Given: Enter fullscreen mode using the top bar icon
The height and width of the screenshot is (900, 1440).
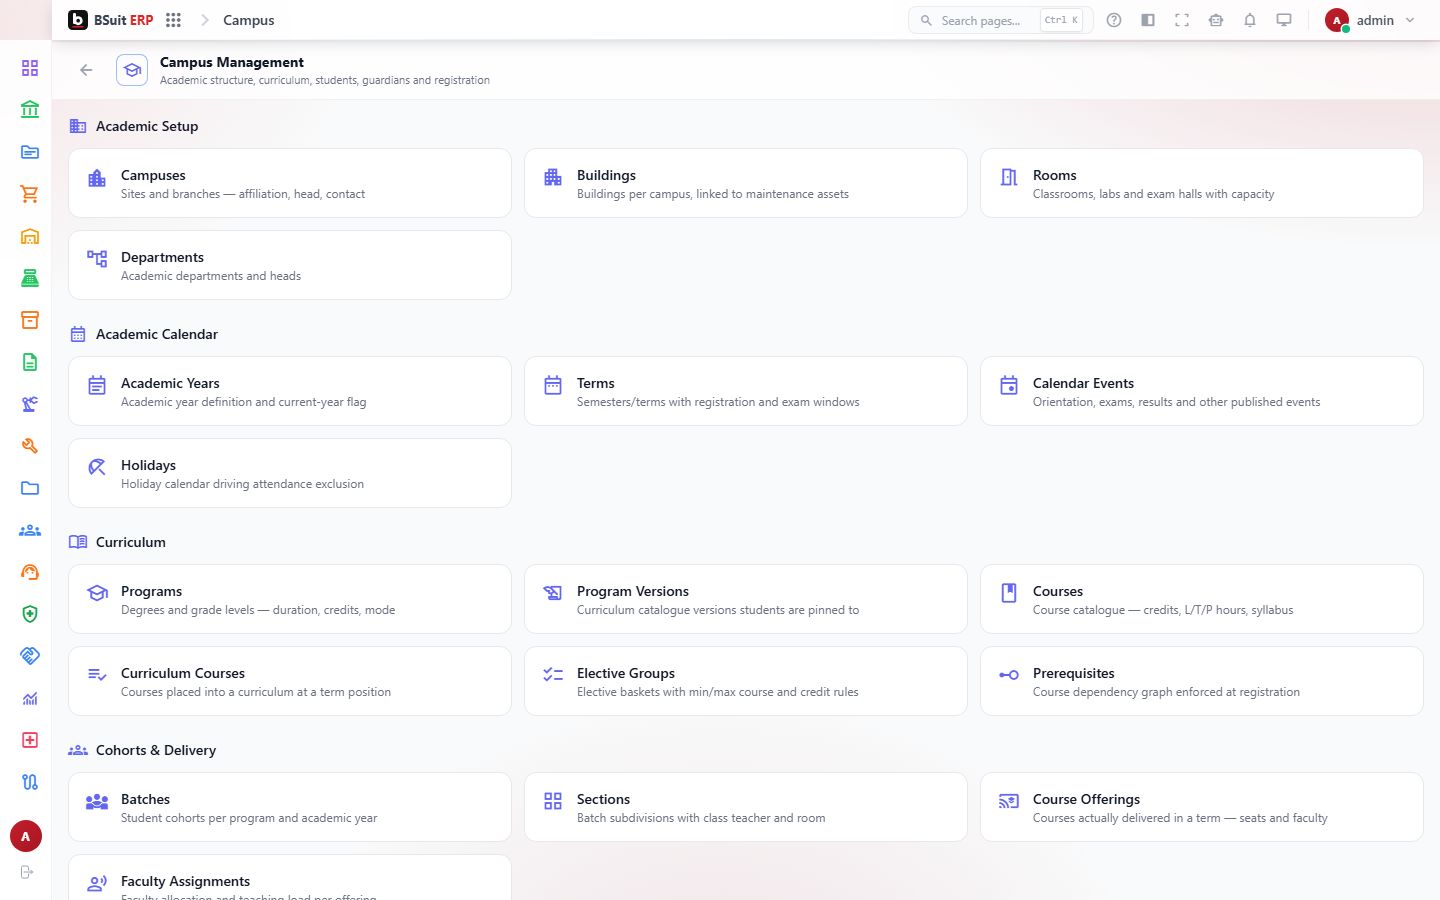Looking at the screenshot, I should [1182, 20].
